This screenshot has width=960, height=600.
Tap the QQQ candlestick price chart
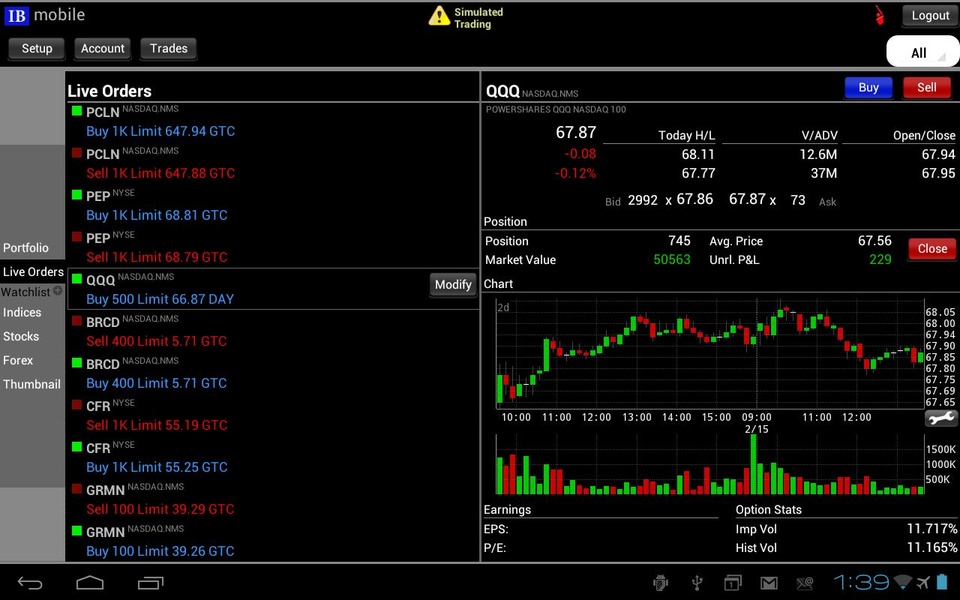(x=710, y=353)
